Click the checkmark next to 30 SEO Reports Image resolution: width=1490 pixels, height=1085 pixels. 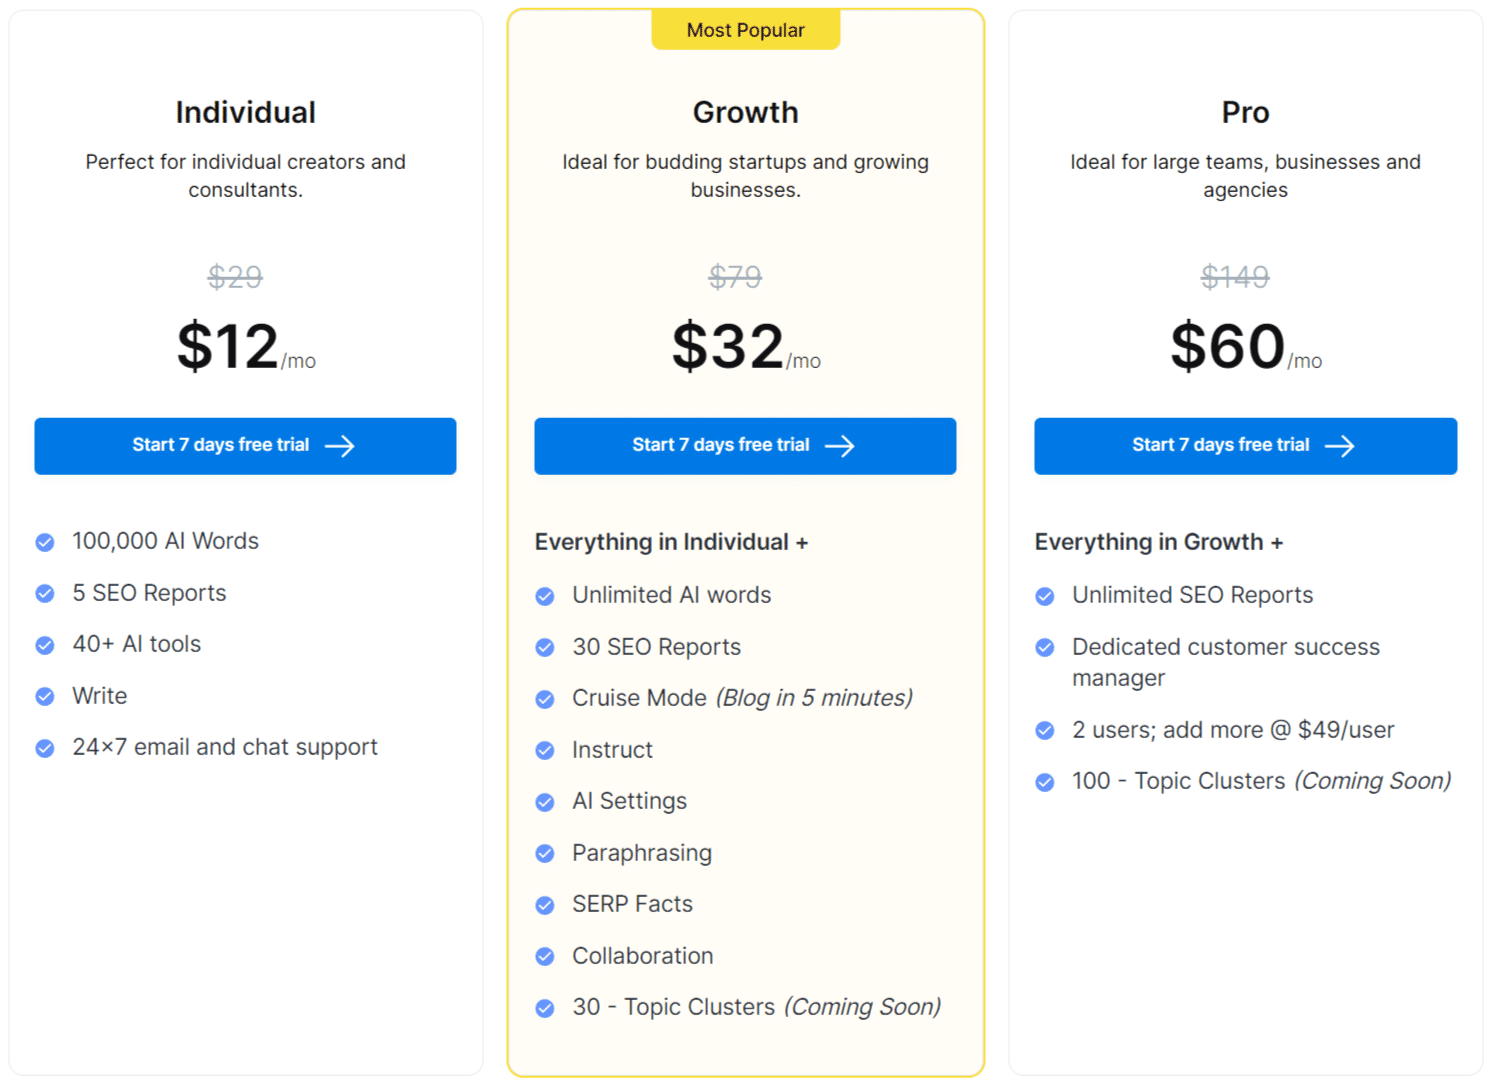545,647
